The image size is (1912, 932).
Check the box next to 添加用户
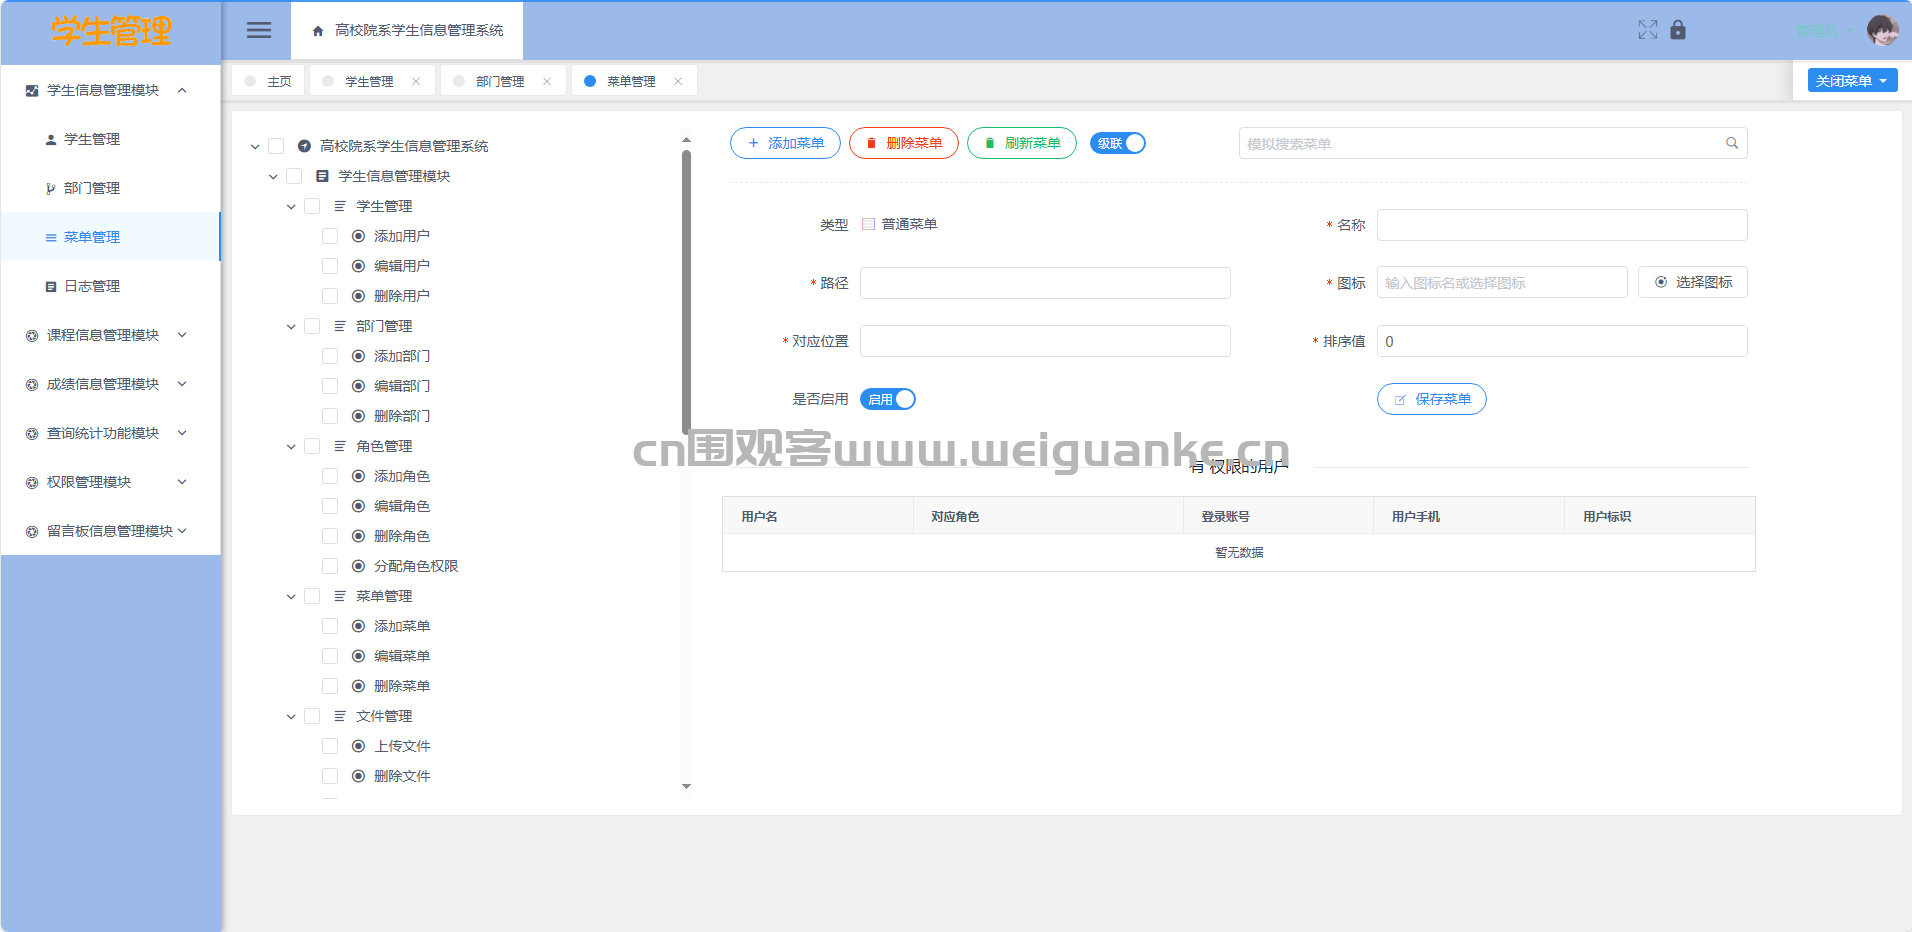point(330,236)
